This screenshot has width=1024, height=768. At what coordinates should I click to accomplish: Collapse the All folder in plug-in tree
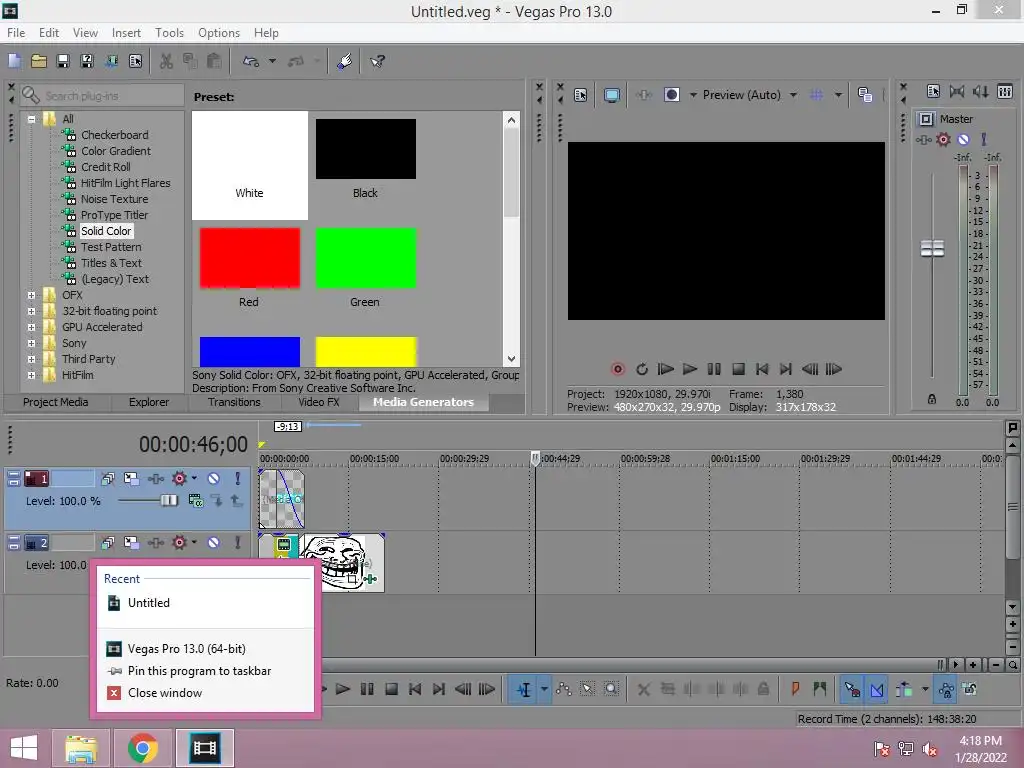point(31,119)
